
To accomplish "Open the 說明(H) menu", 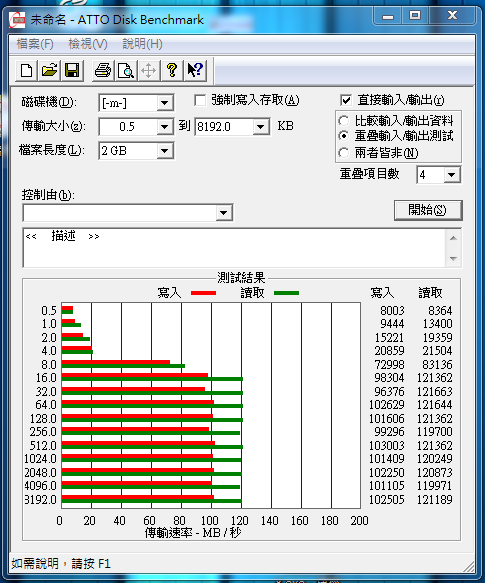I will tap(142, 44).
